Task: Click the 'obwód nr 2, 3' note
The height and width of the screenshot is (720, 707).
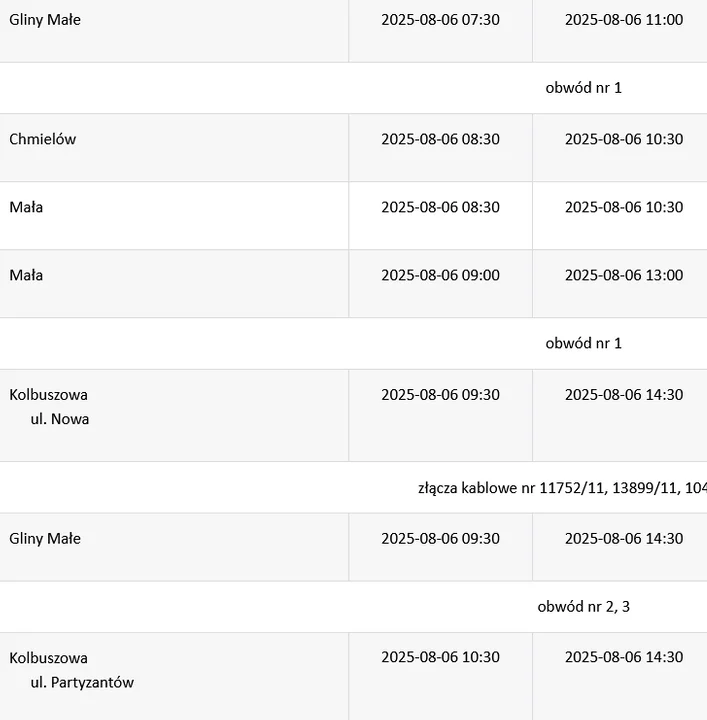Action: pyautogui.click(x=584, y=607)
